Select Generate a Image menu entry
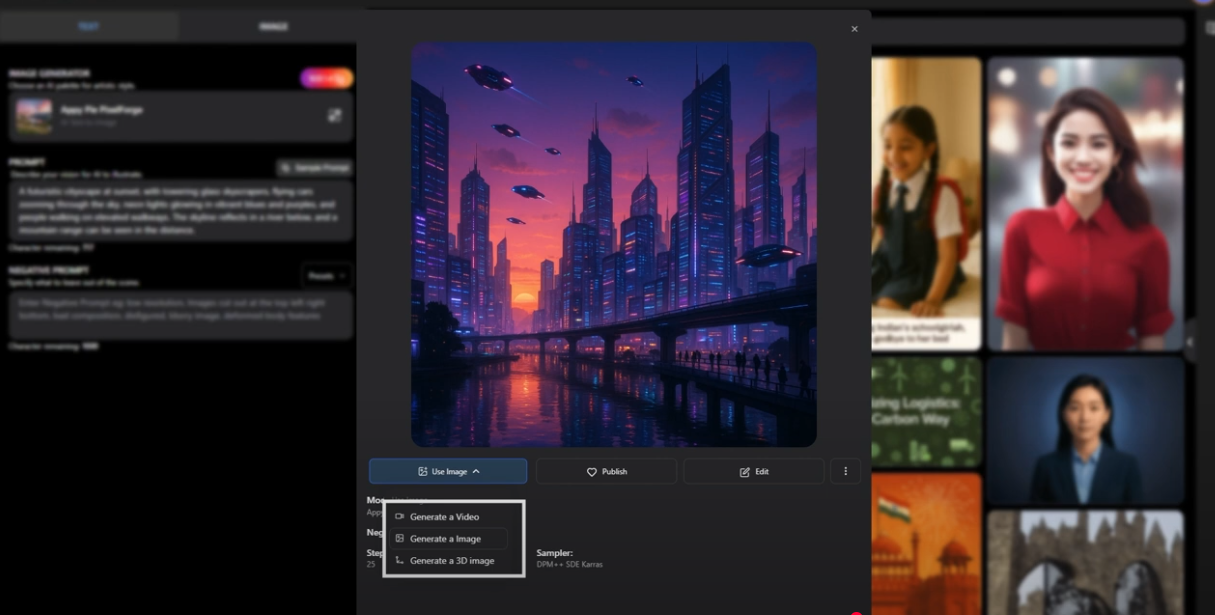 click(x=445, y=539)
